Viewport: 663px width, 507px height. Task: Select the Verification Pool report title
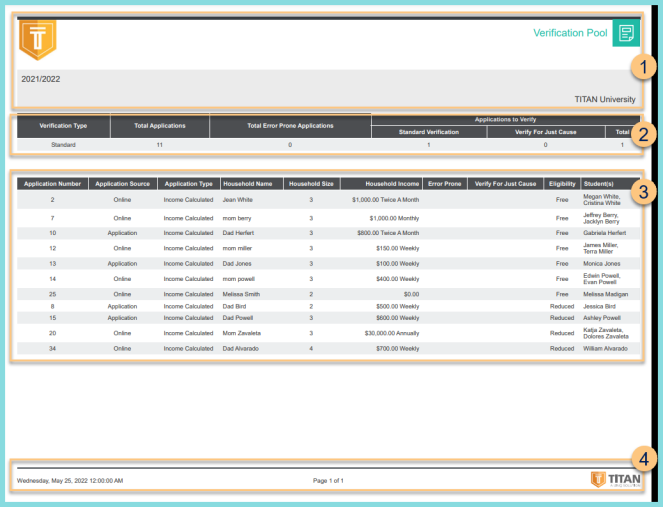click(x=570, y=33)
